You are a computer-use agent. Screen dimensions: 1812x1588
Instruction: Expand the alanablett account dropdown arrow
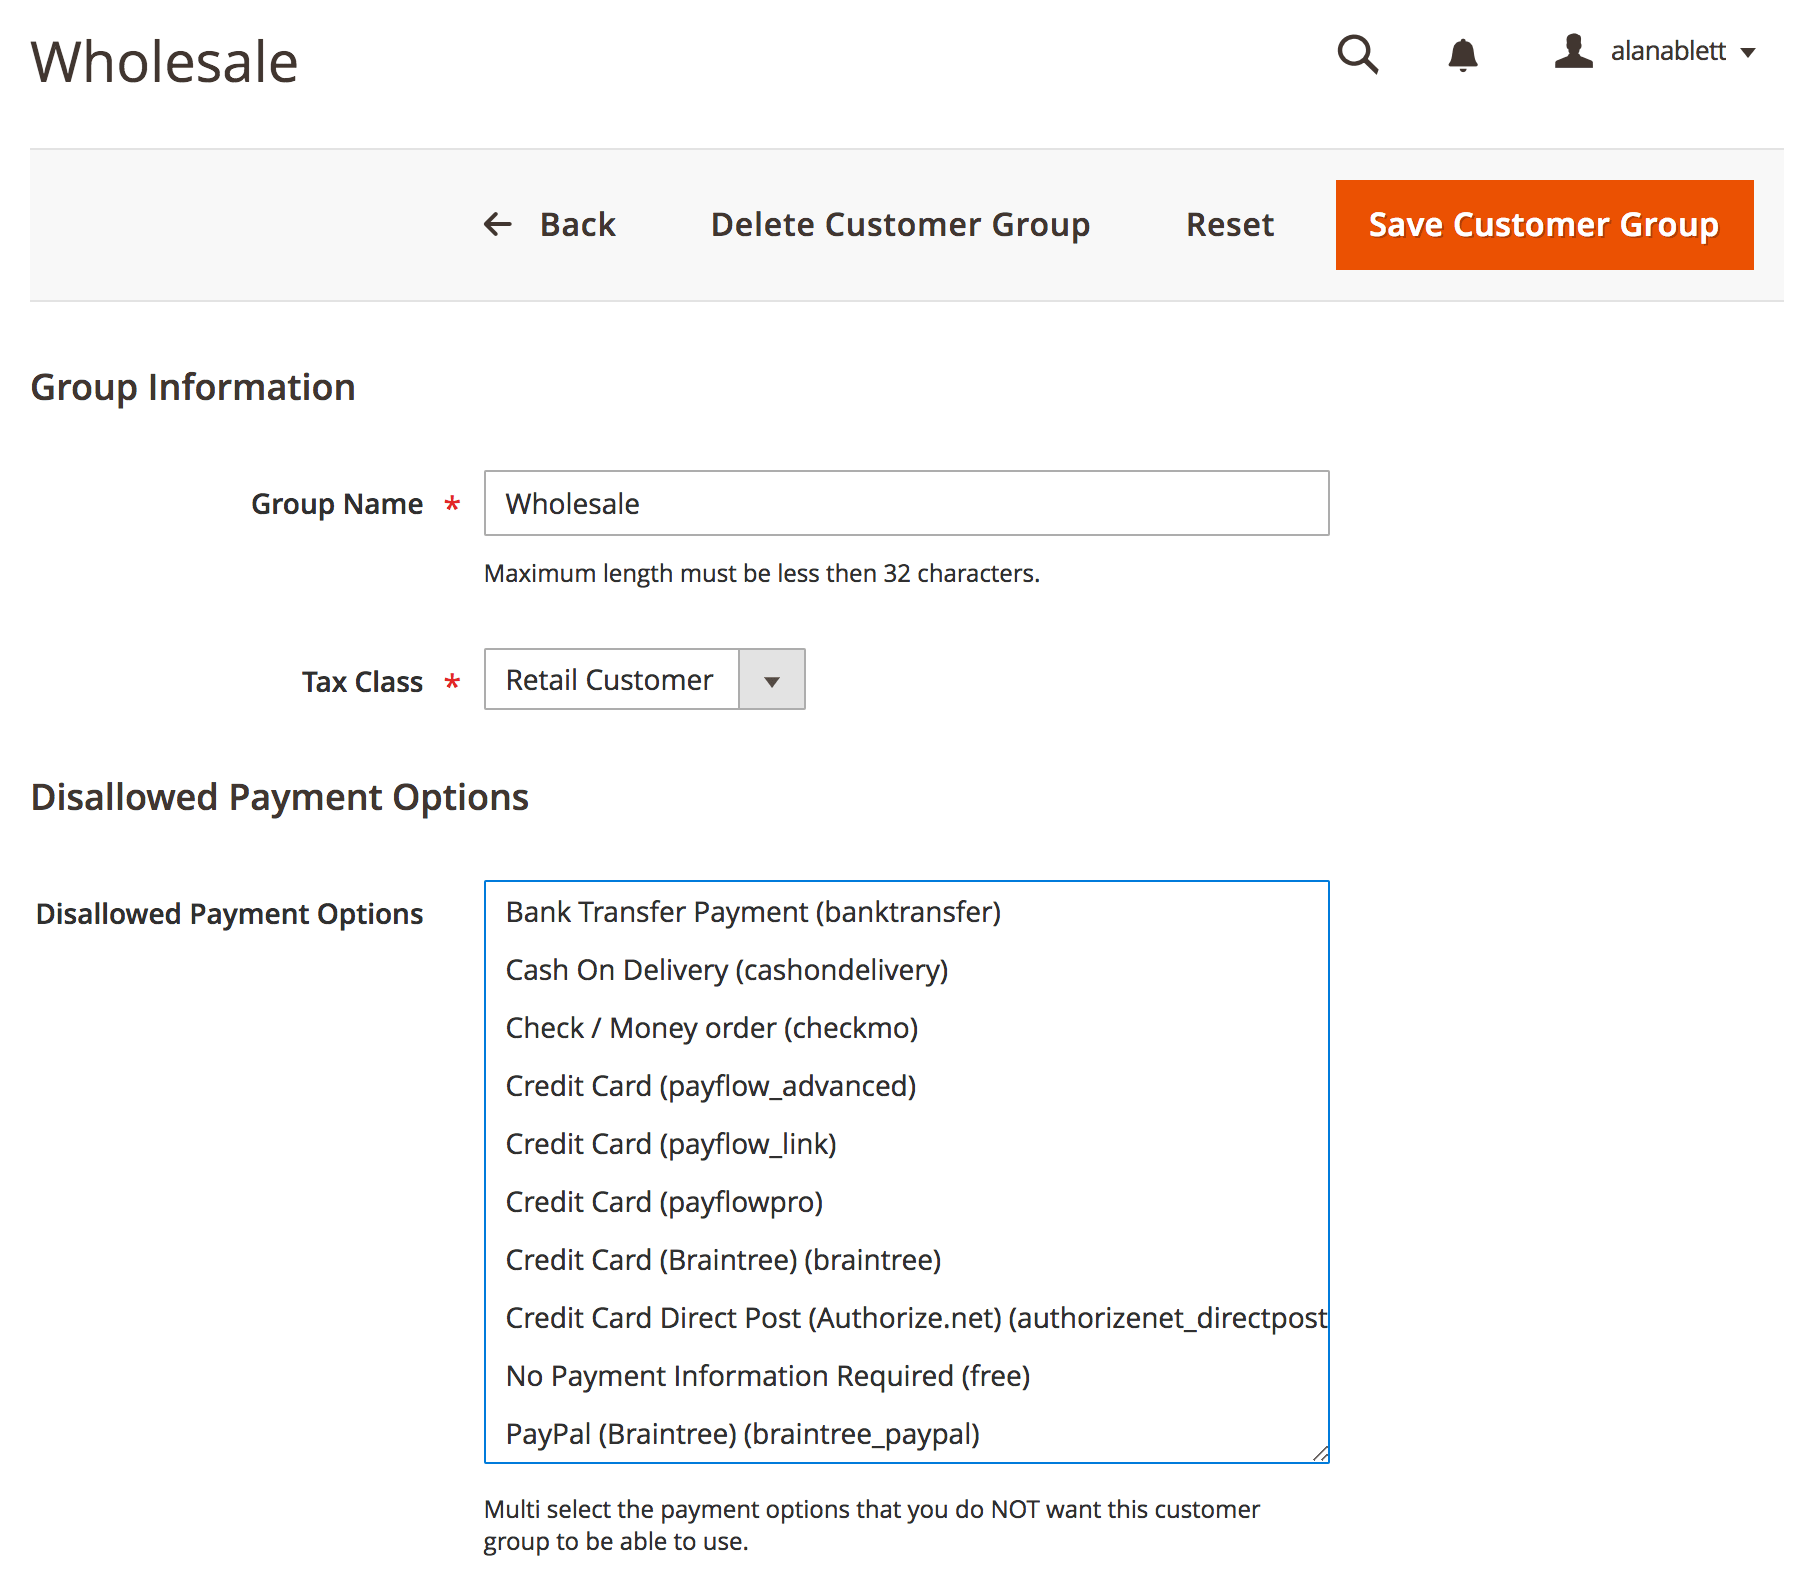(1748, 53)
